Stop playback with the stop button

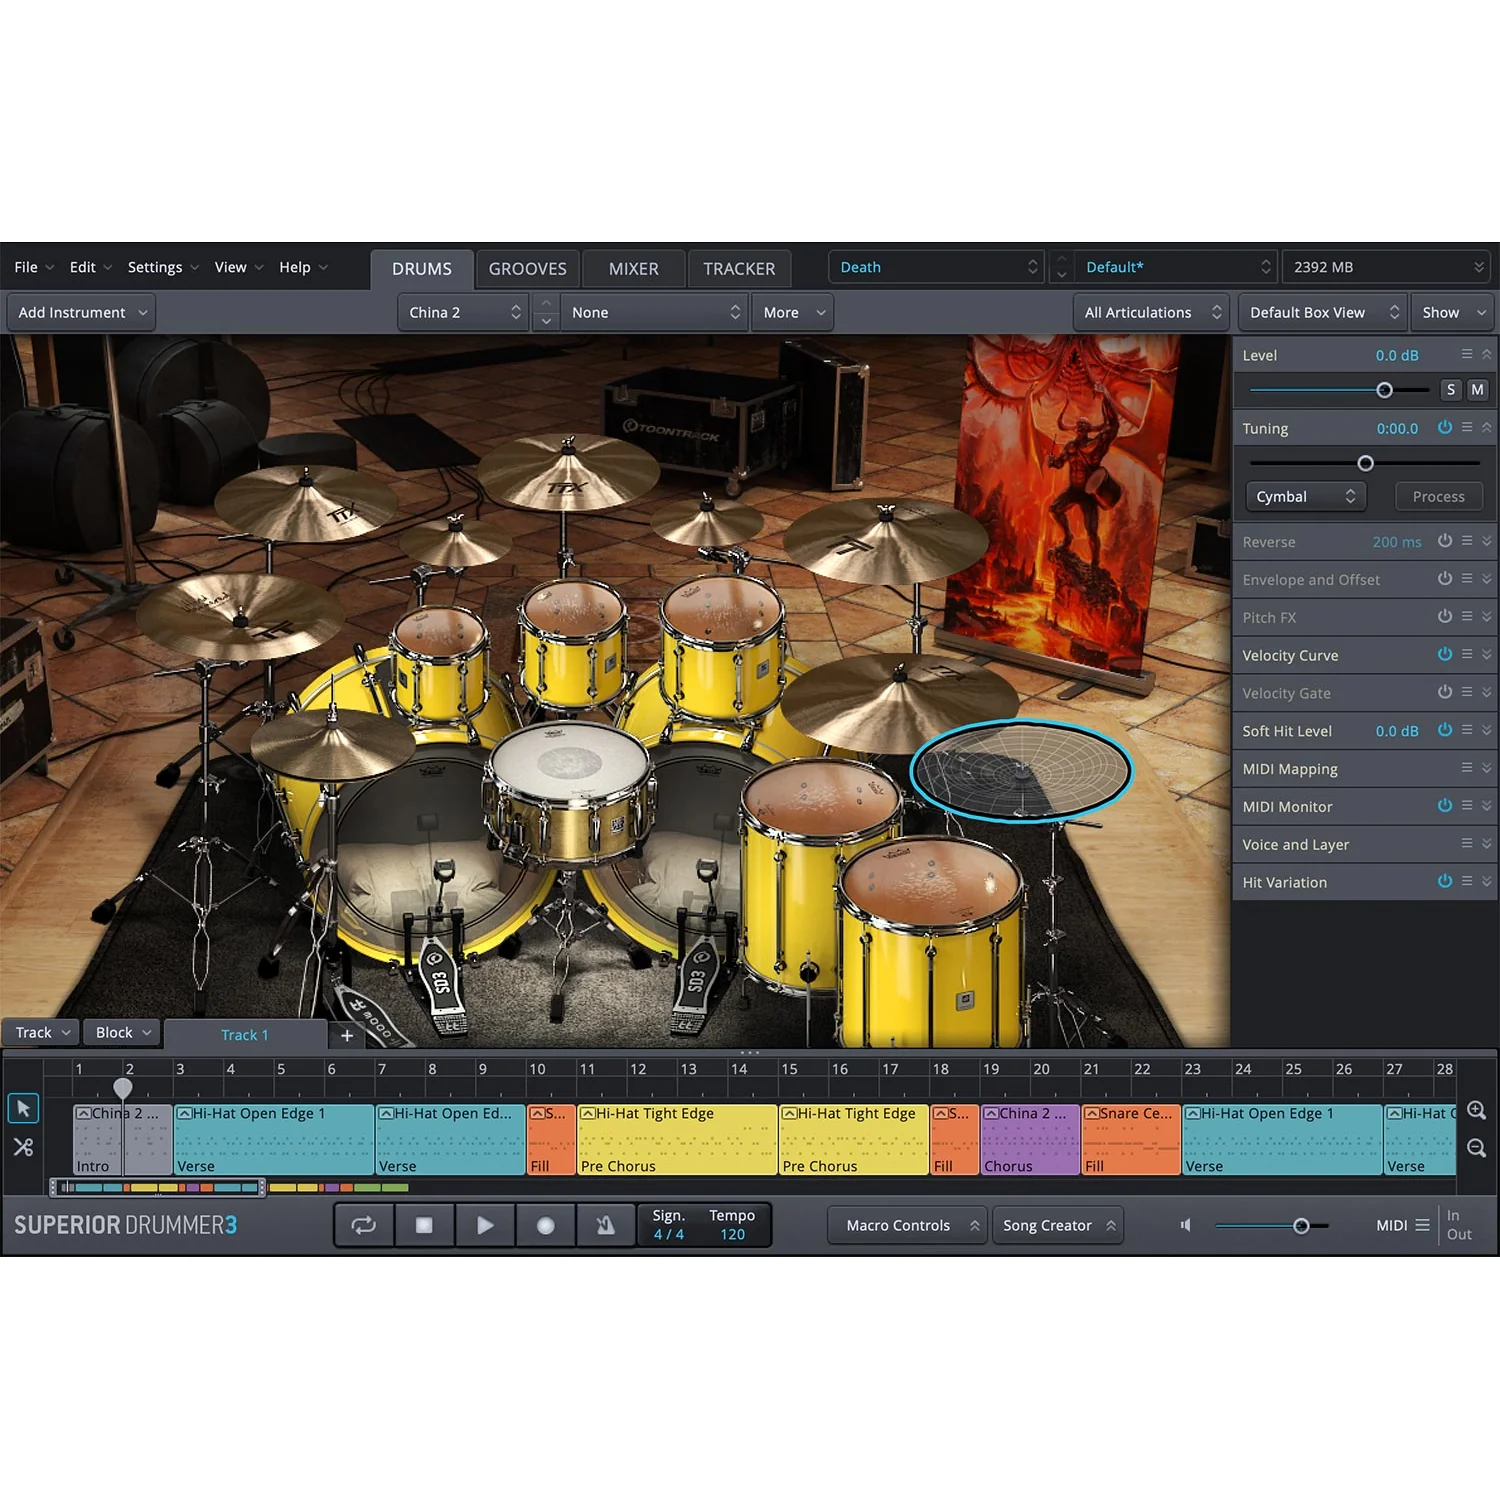(424, 1225)
